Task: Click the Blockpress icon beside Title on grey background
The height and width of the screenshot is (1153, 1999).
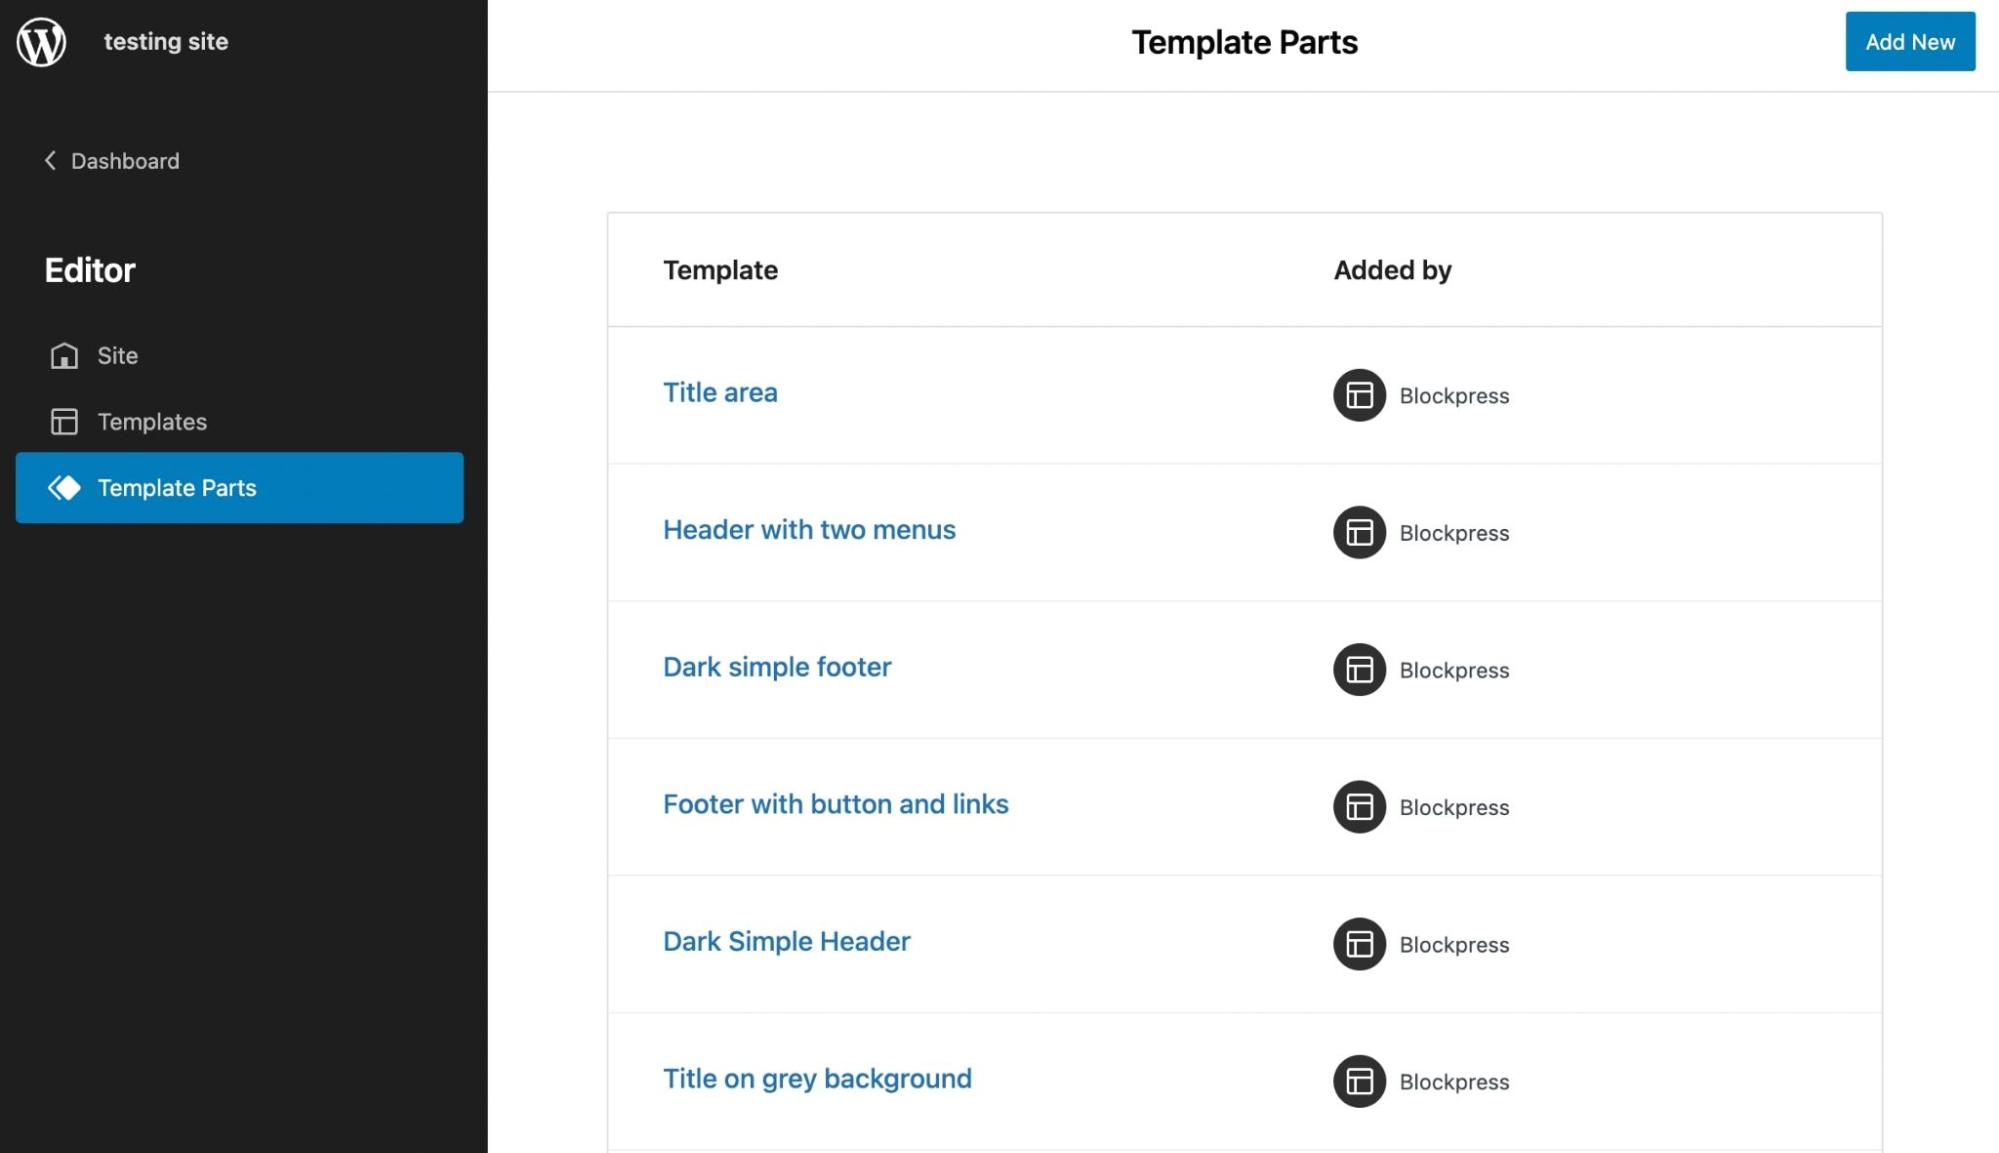Action: tap(1358, 1081)
